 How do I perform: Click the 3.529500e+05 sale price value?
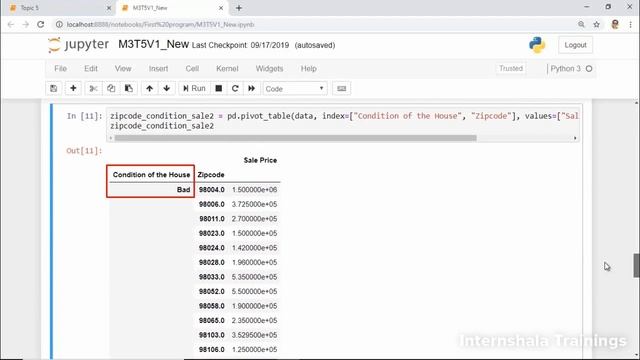coord(254,335)
